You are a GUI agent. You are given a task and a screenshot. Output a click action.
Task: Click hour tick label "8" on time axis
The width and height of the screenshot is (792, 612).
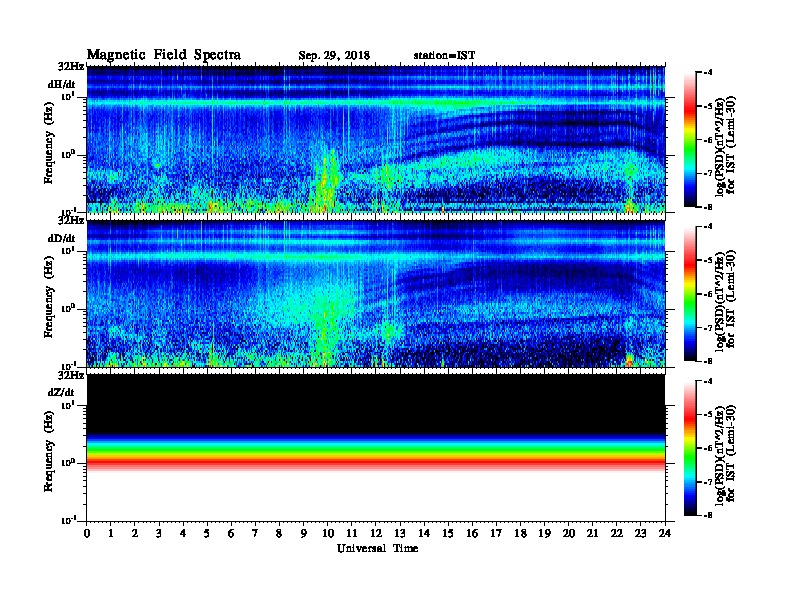(x=279, y=533)
